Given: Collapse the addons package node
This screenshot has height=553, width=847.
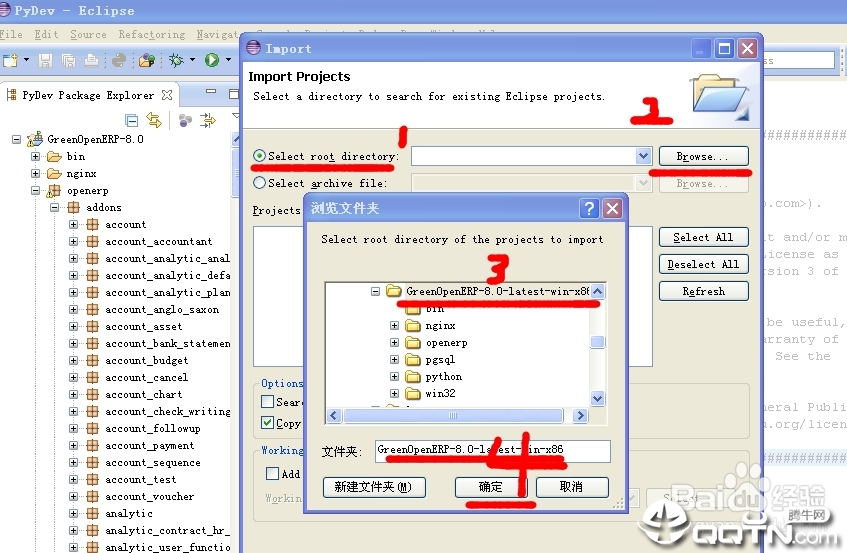Looking at the screenshot, I should click(x=55, y=207).
